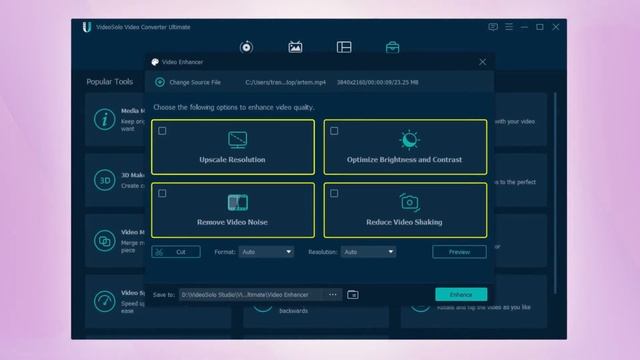The image size is (640, 360).
Task: Open the Resolution dropdown
Action: point(368,252)
